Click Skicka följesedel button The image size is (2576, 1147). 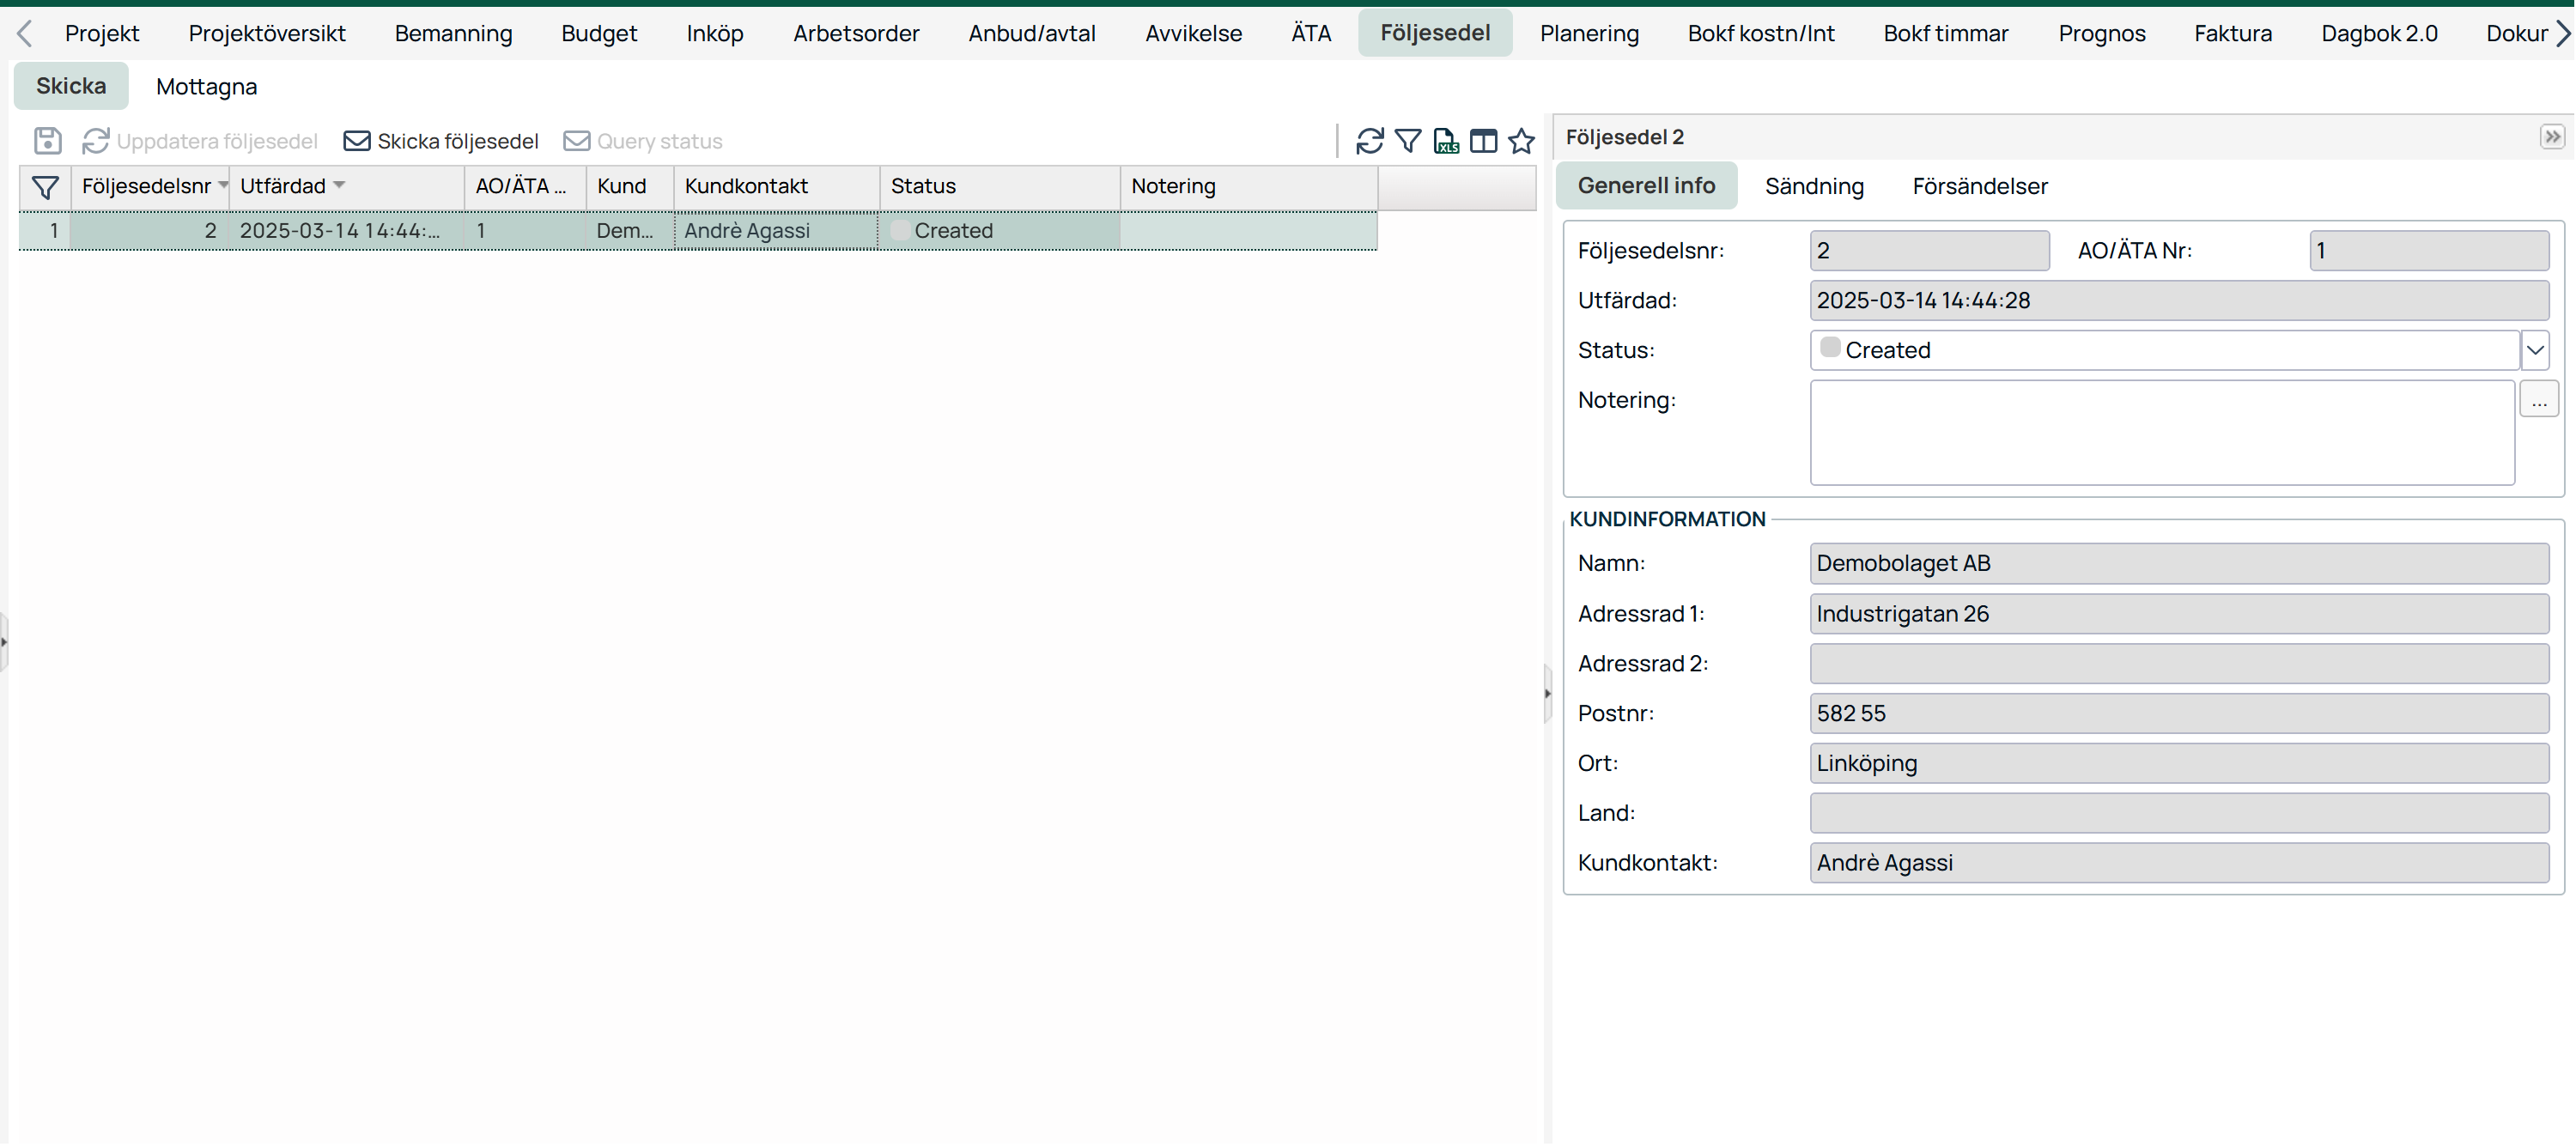441,141
